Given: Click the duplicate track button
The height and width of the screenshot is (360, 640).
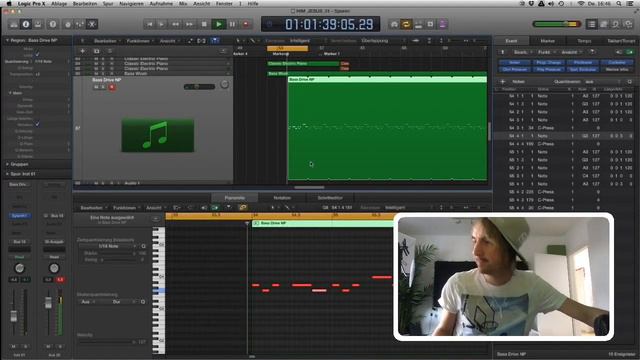Looking at the screenshot, I should click(97, 51).
